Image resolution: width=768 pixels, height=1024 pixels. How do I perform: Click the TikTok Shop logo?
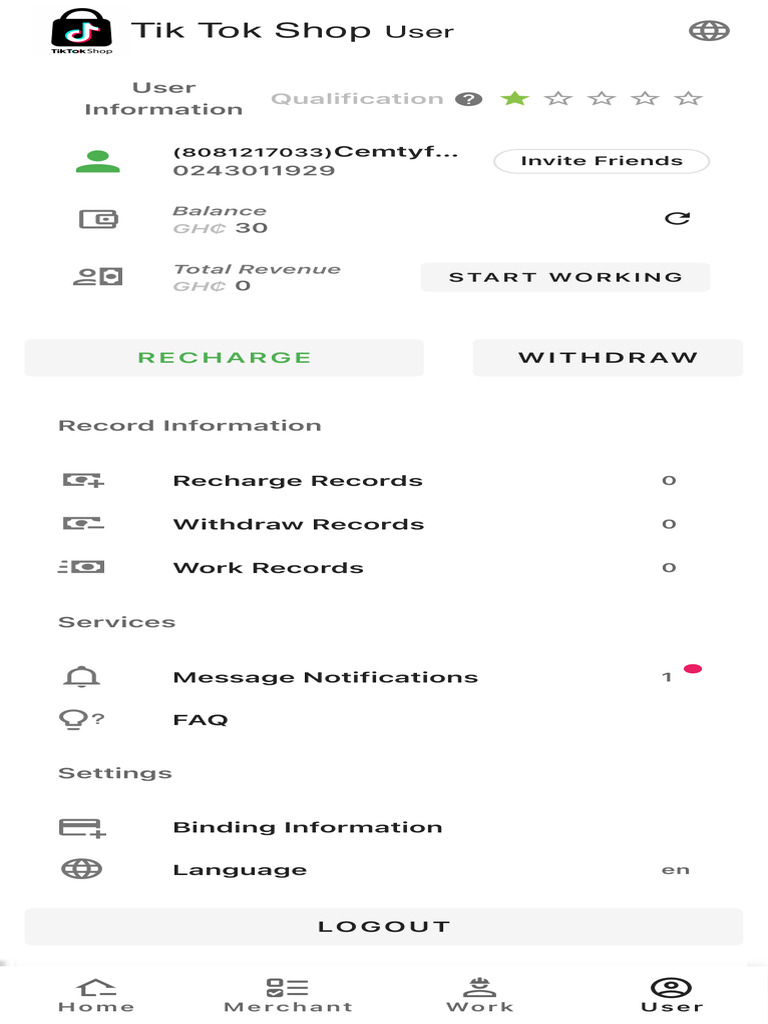tap(82, 31)
